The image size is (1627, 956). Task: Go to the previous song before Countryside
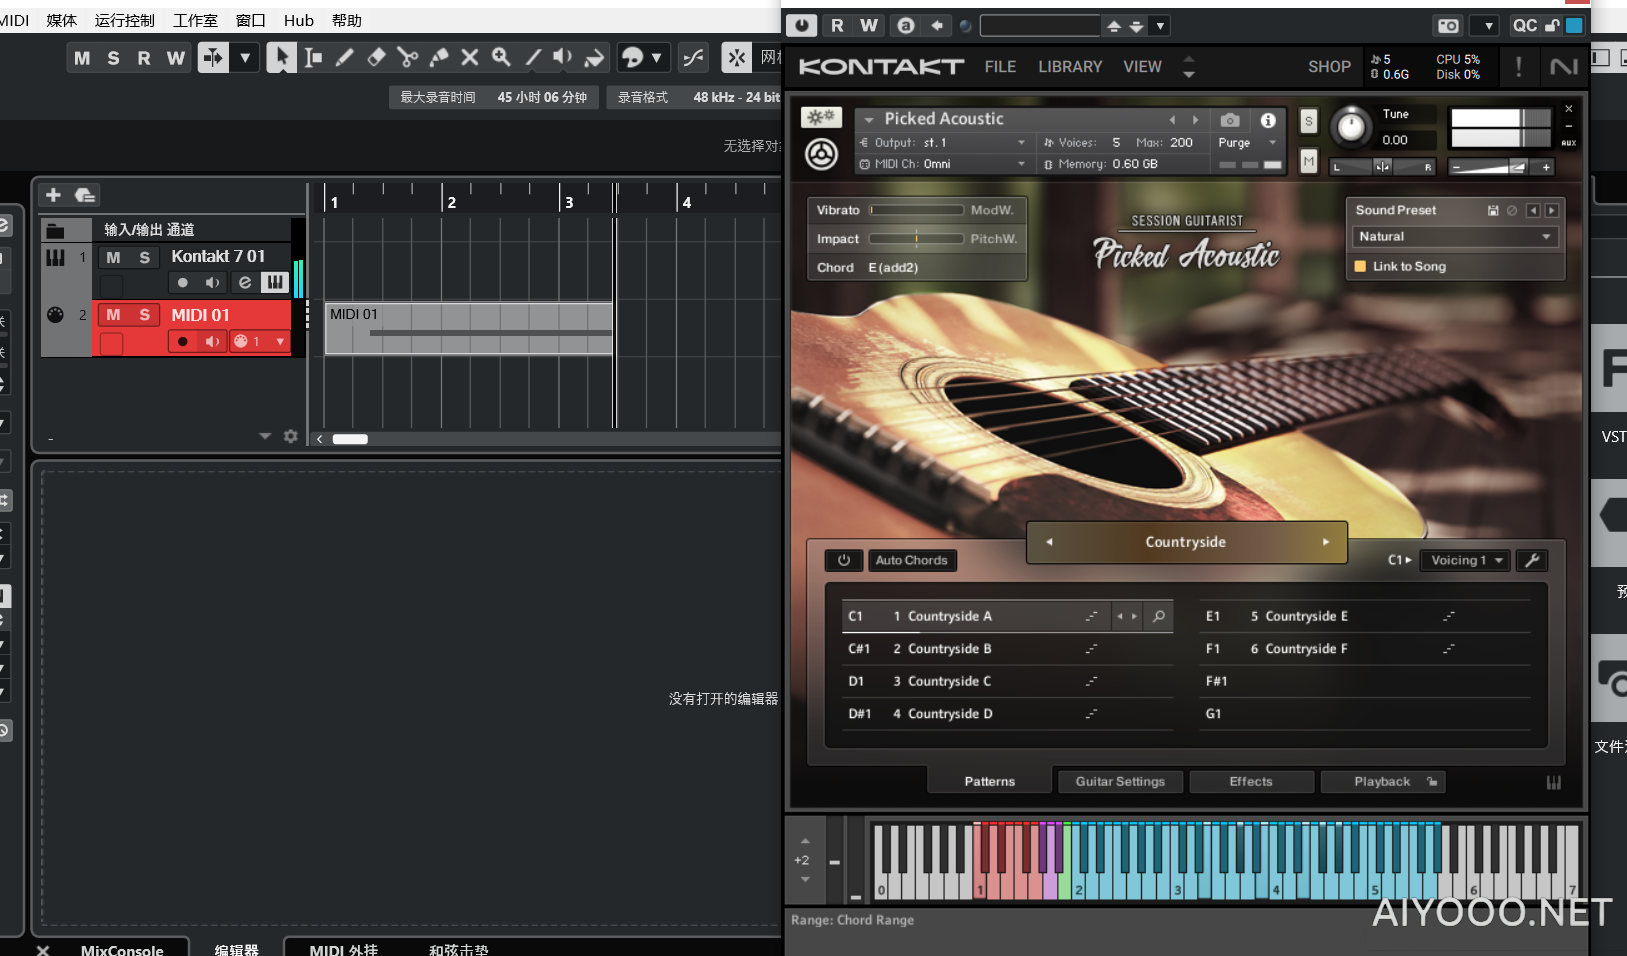coord(1049,542)
